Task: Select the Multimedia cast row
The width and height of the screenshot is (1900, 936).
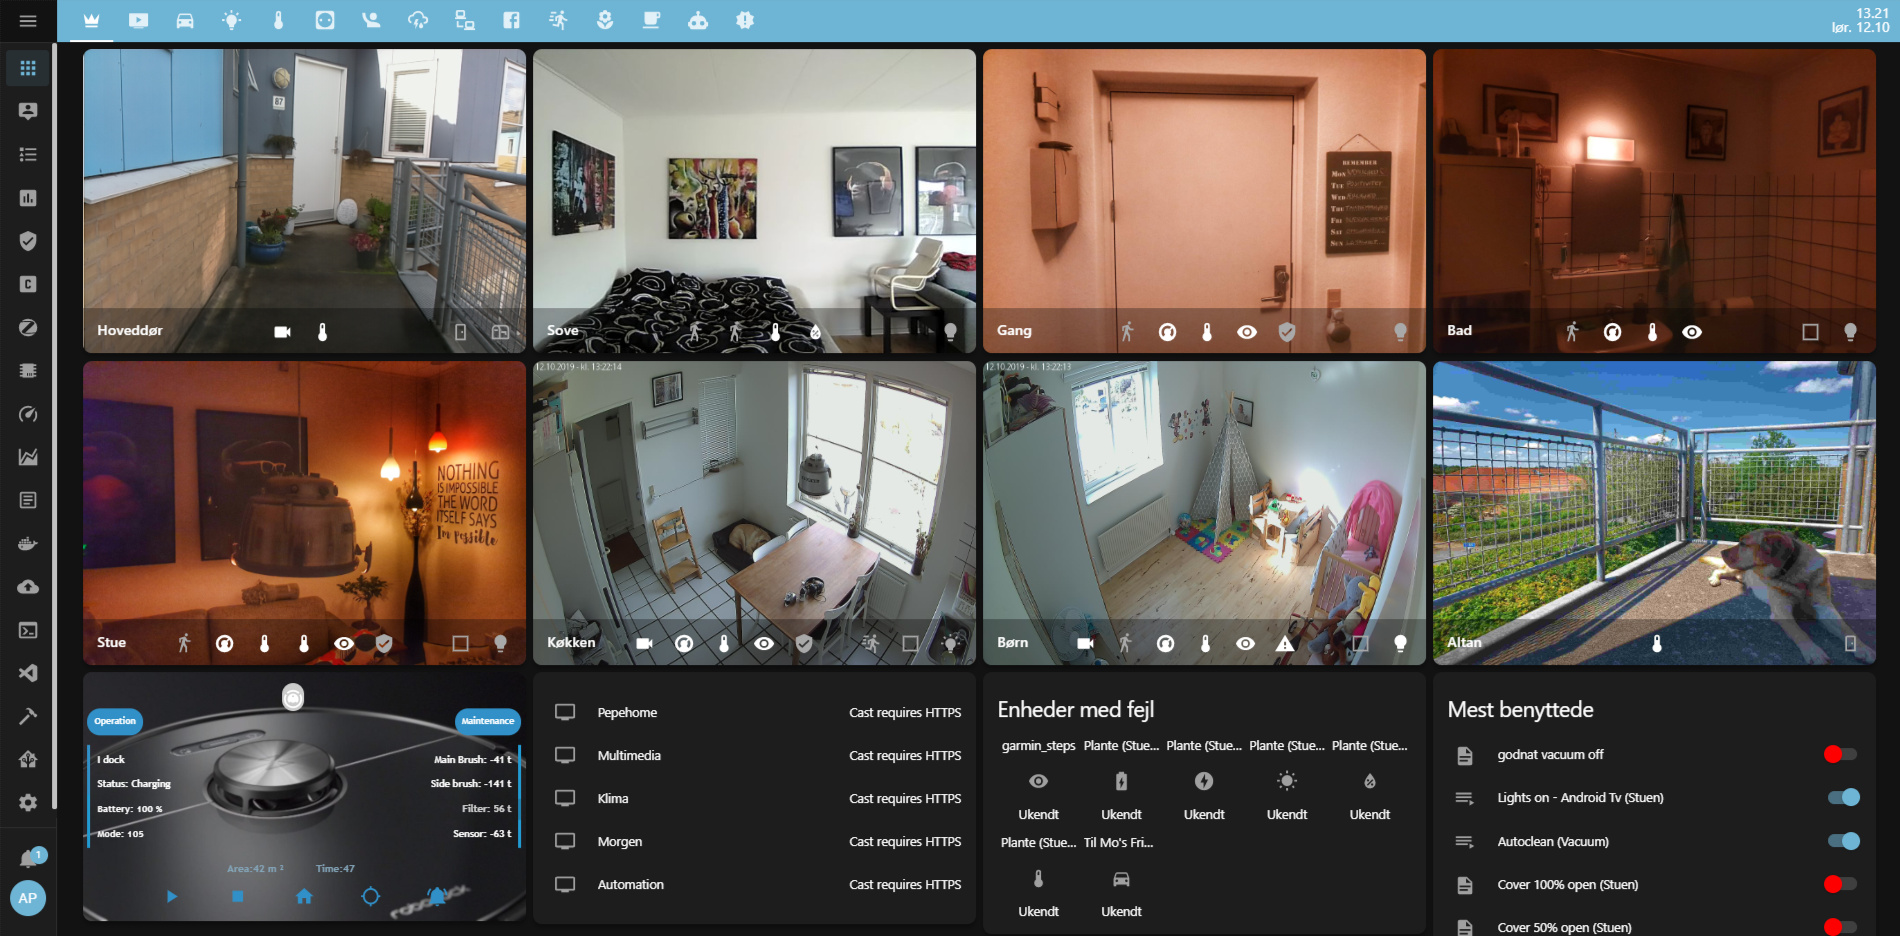Action: tap(755, 756)
